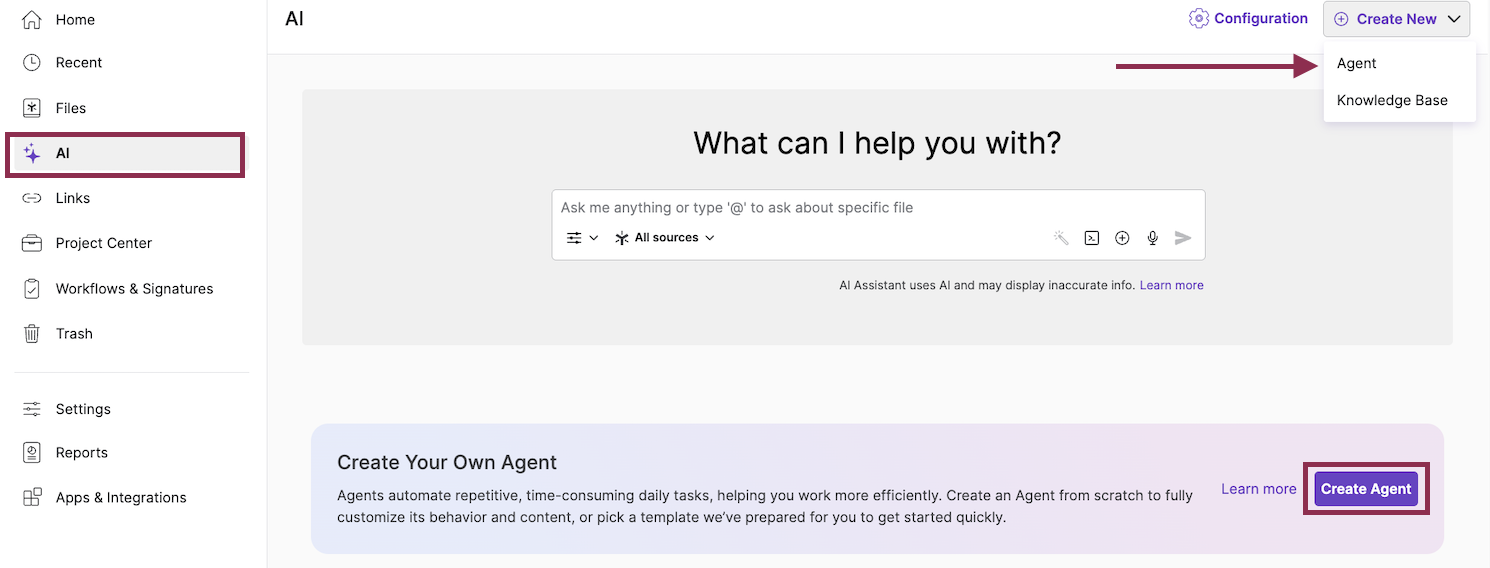1490x568 pixels.
Task: Open Apps & Integrations page
Action: 120,498
